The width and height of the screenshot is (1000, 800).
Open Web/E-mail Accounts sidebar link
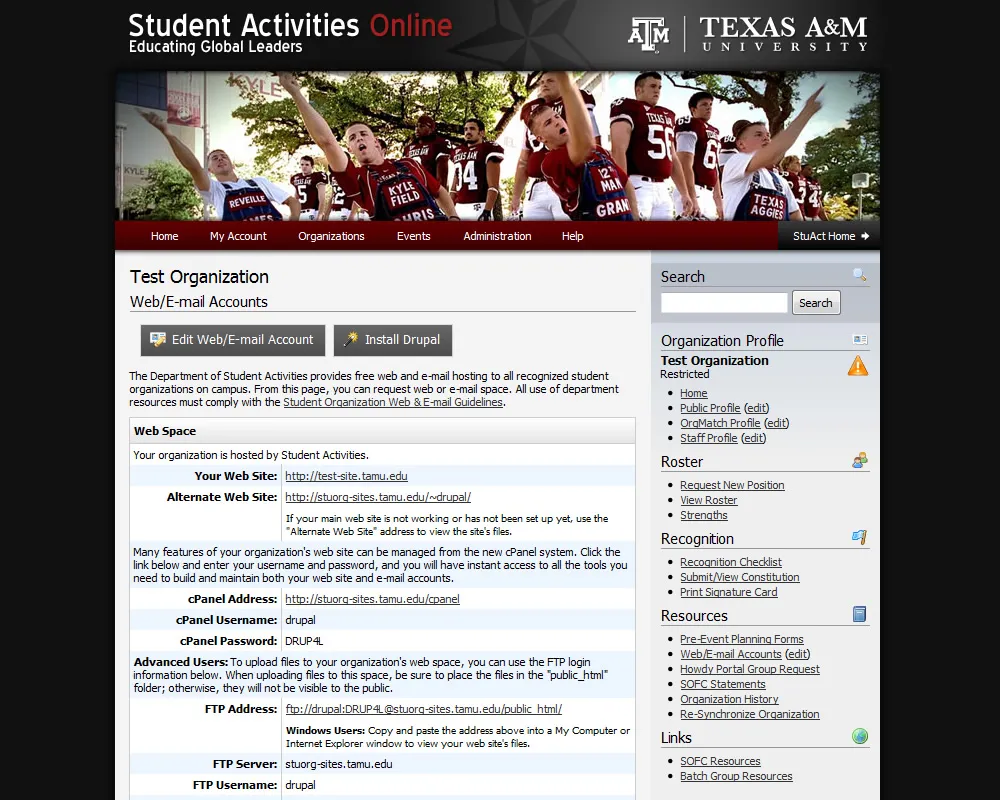731,654
